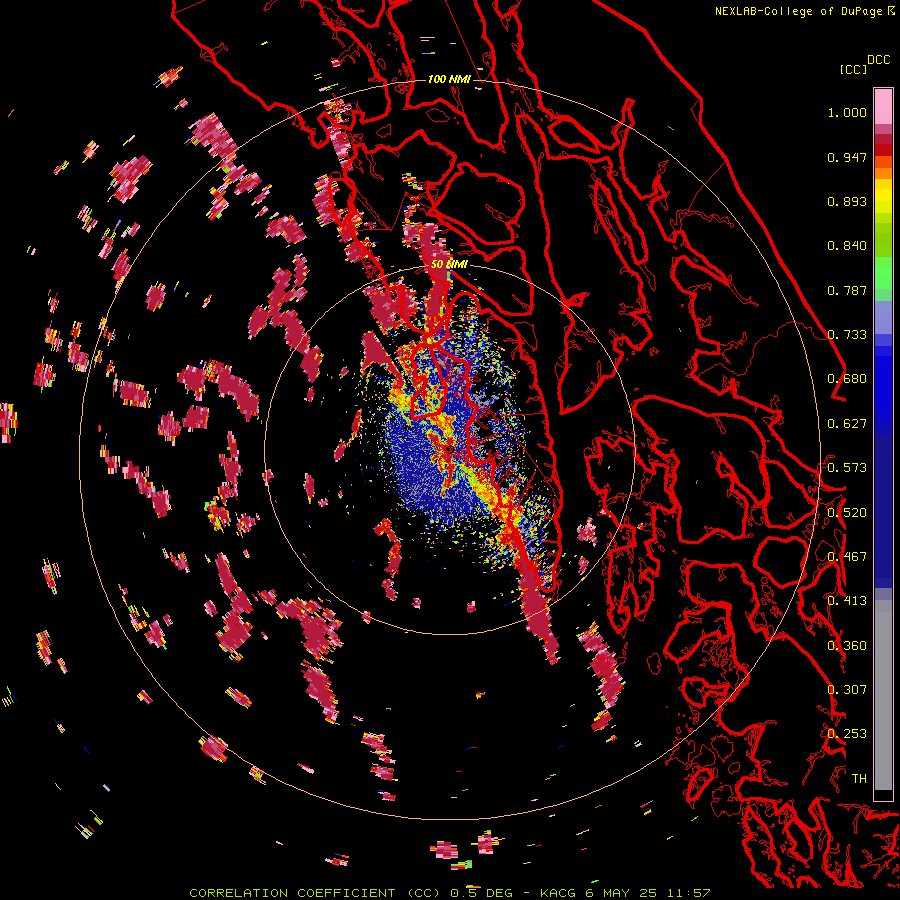Screen dimensions: 900x900
Task: Click the gray lower section of the color bar
Action: pos(883,695)
